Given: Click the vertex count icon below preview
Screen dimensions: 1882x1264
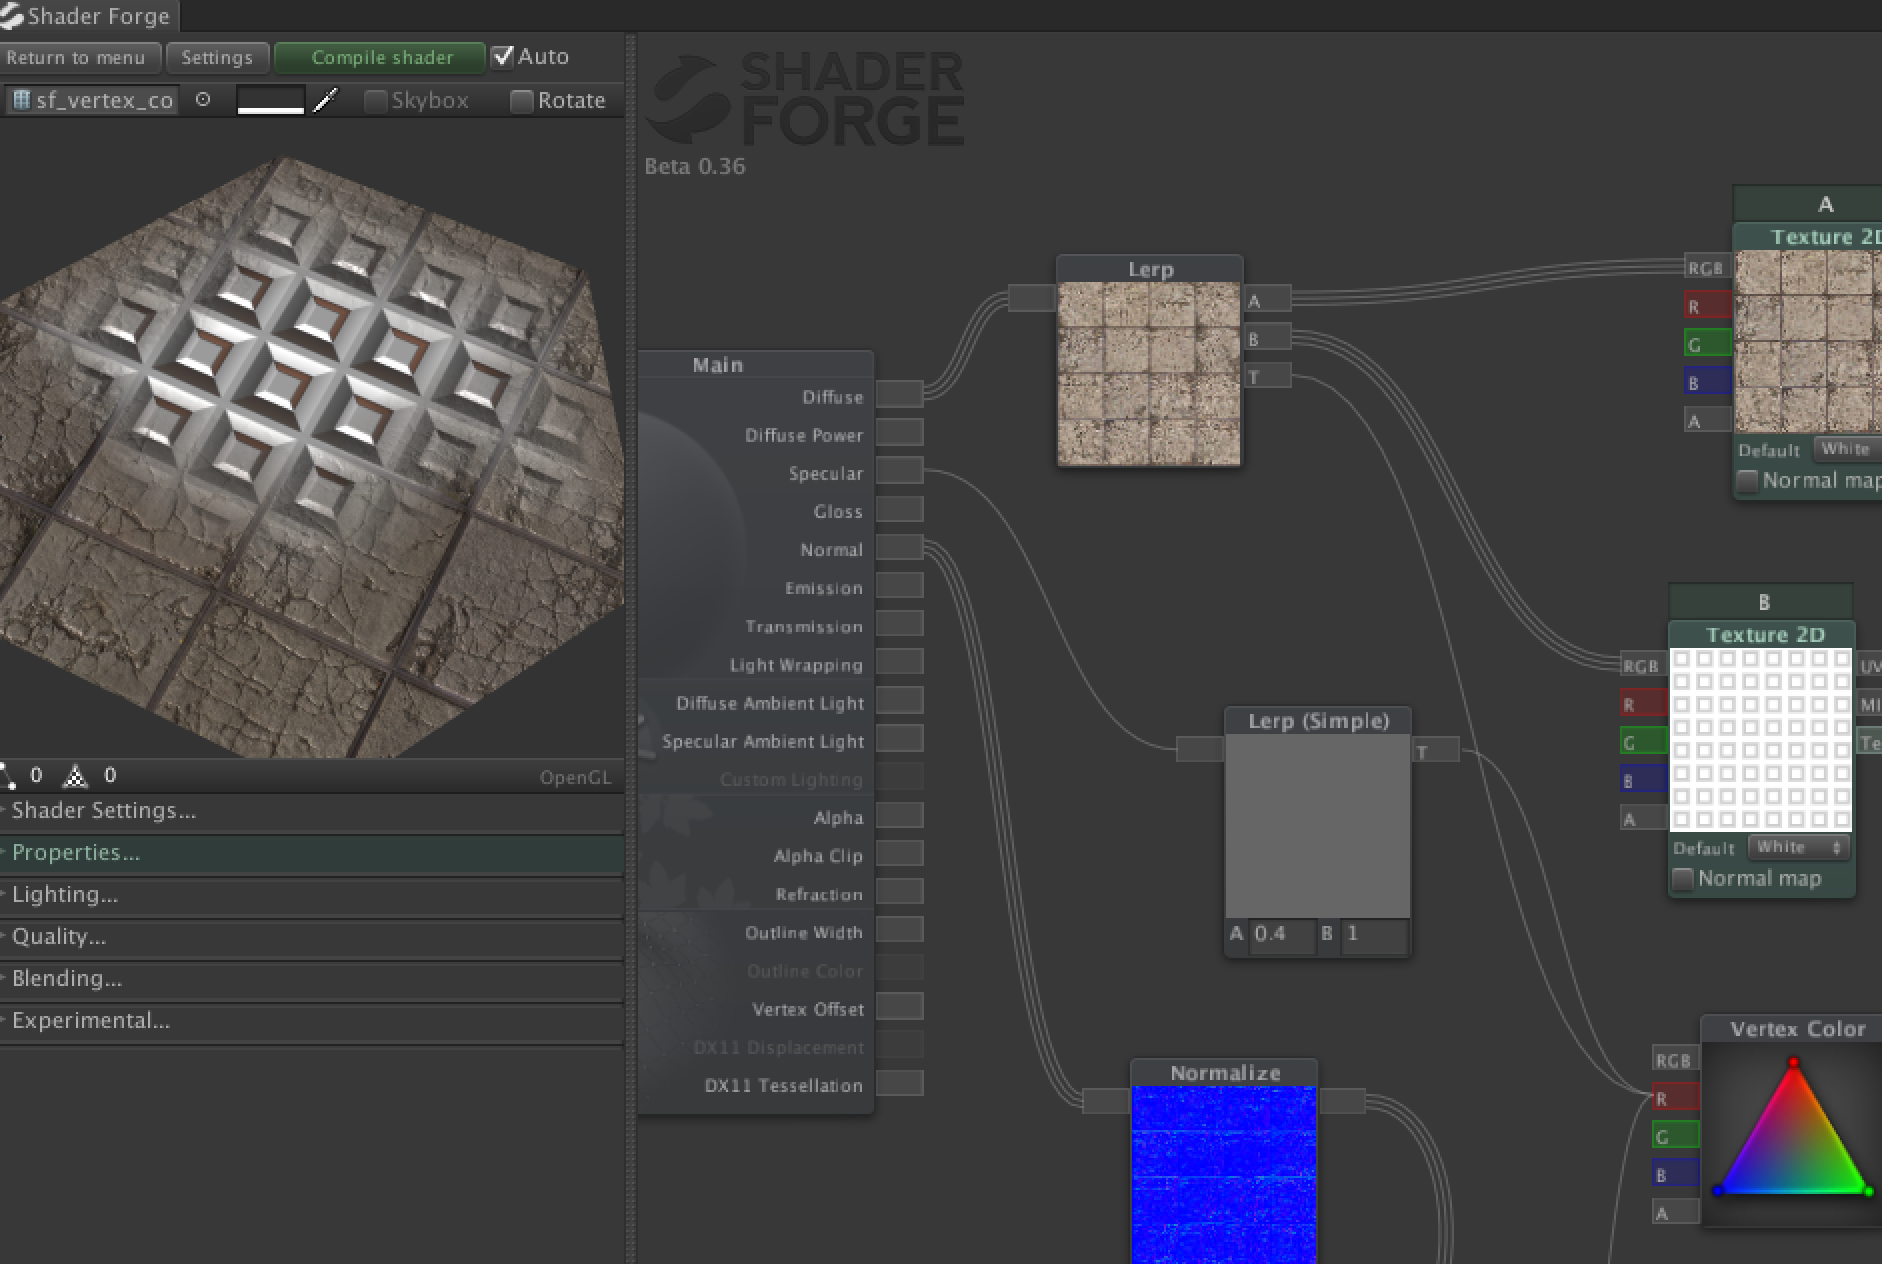Looking at the screenshot, I should (x=9, y=775).
